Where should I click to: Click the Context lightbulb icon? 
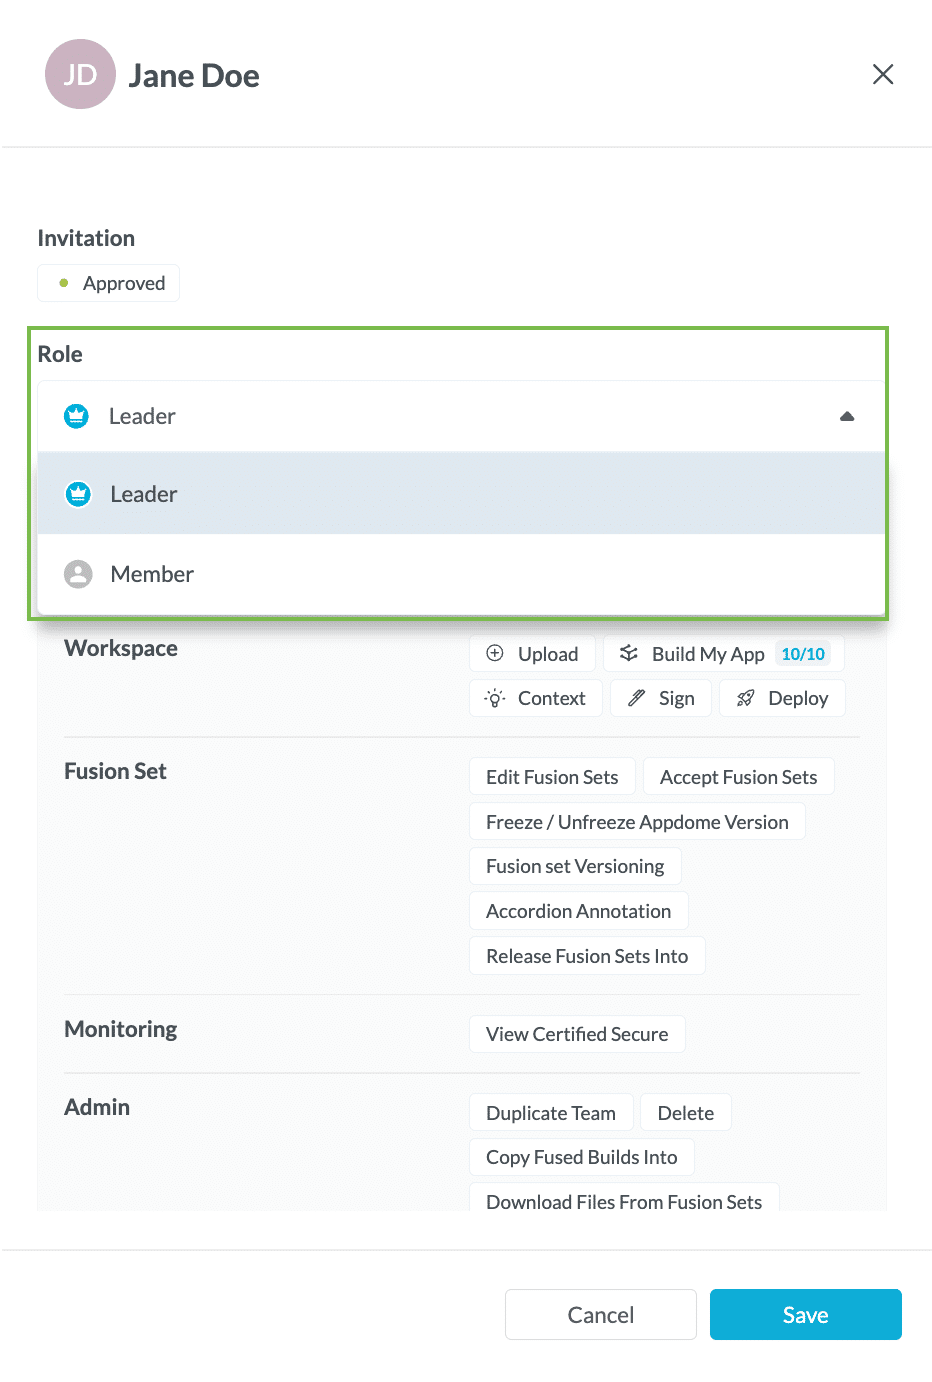tap(494, 698)
